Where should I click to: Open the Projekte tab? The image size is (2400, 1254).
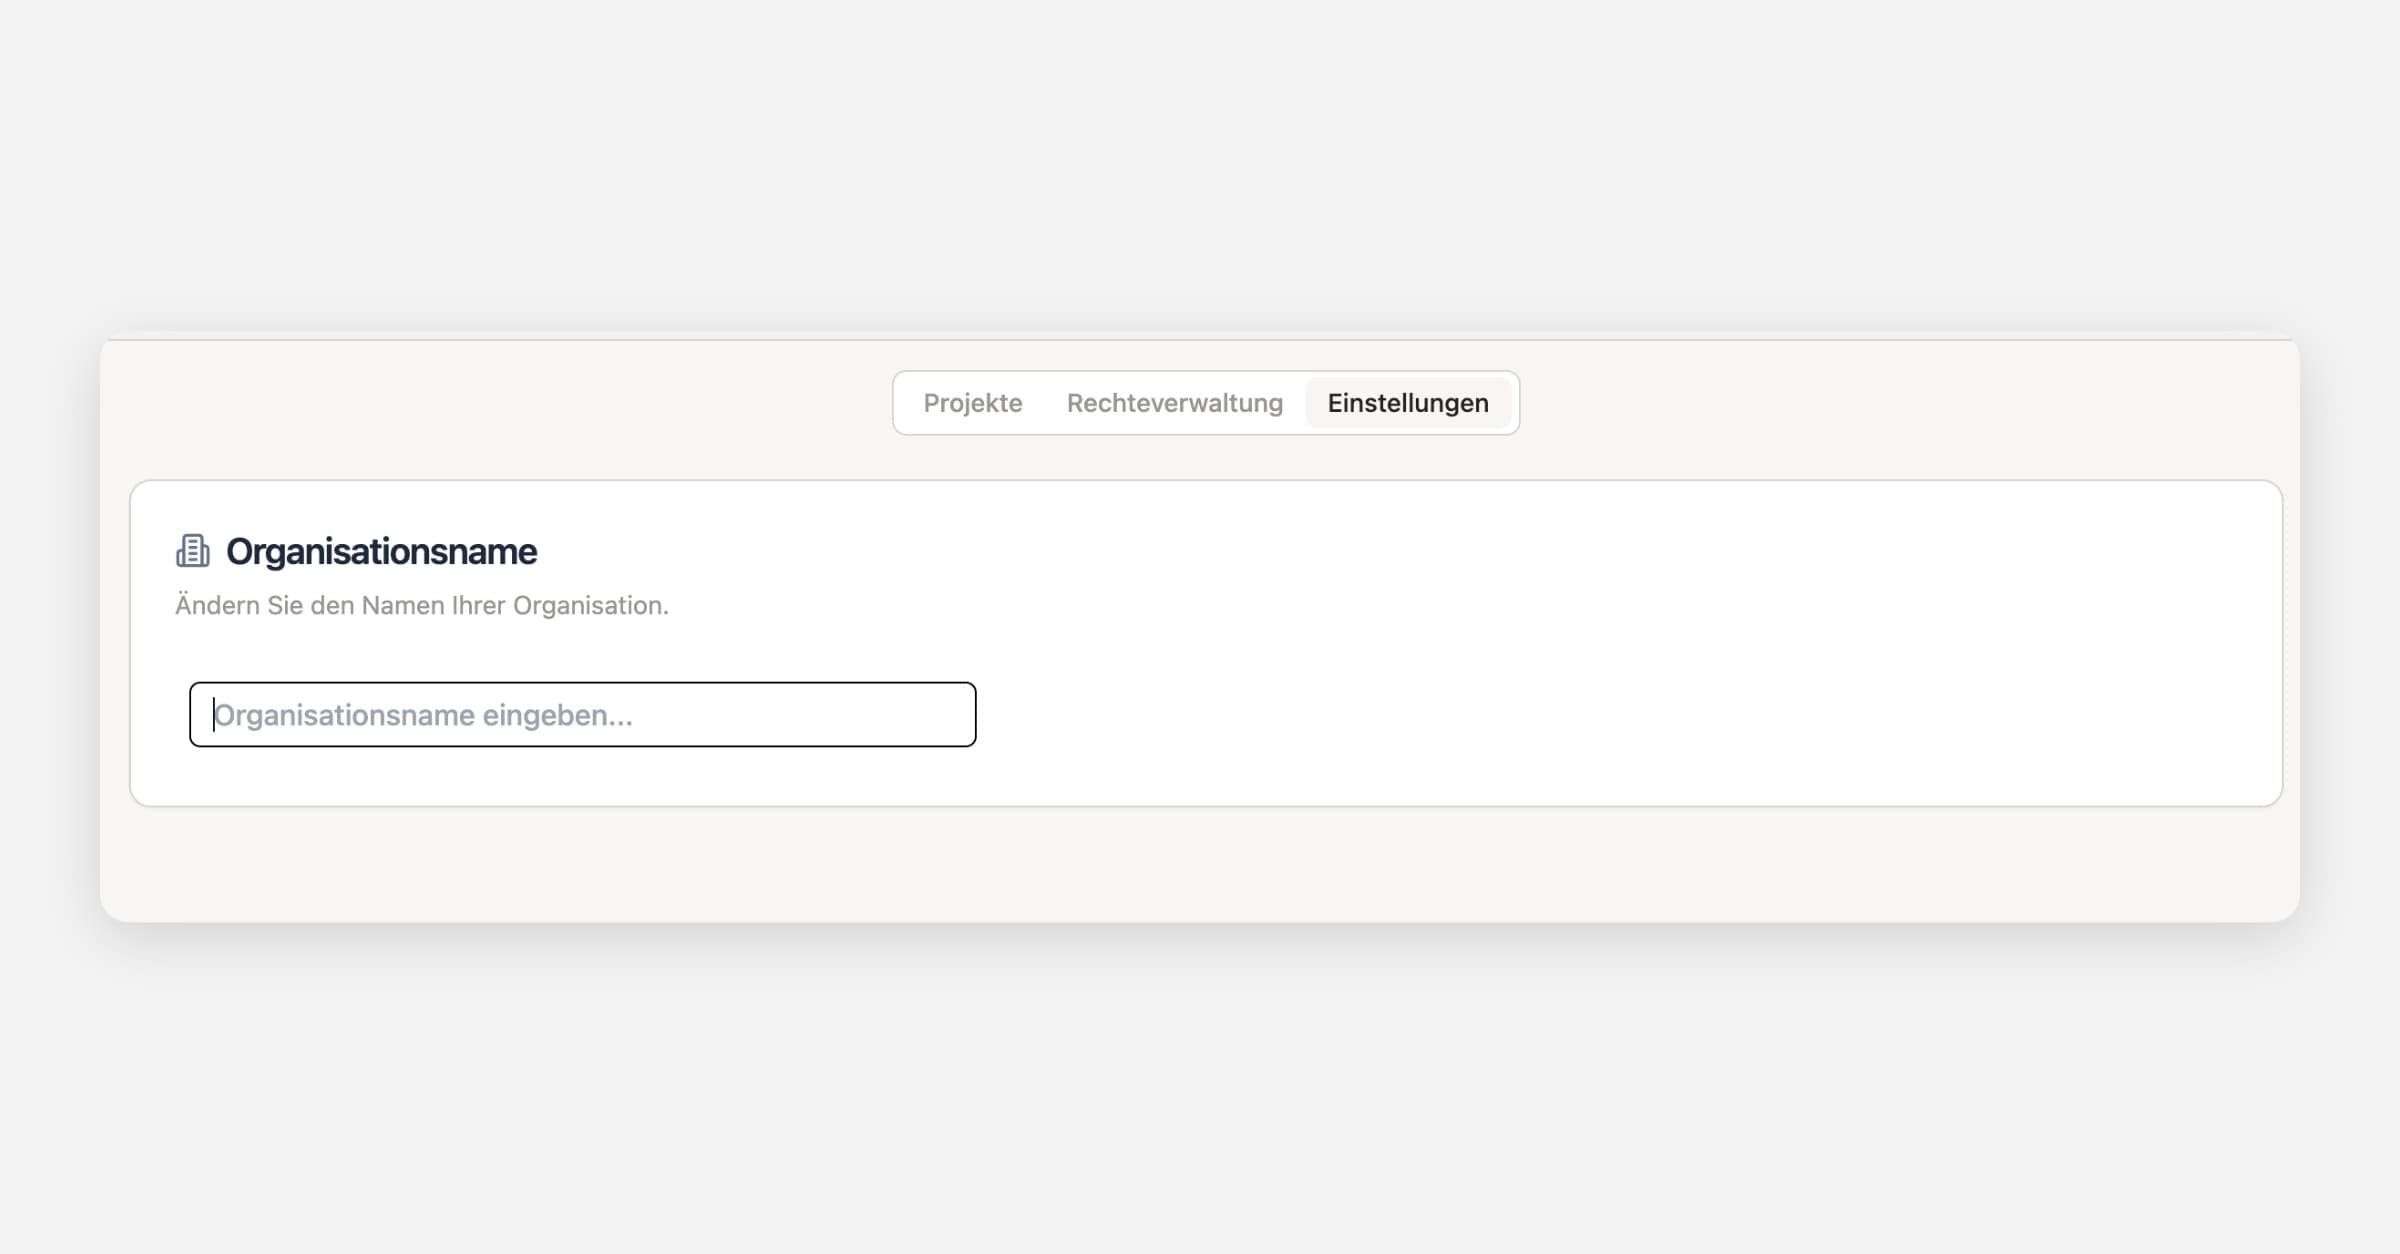coord(972,403)
